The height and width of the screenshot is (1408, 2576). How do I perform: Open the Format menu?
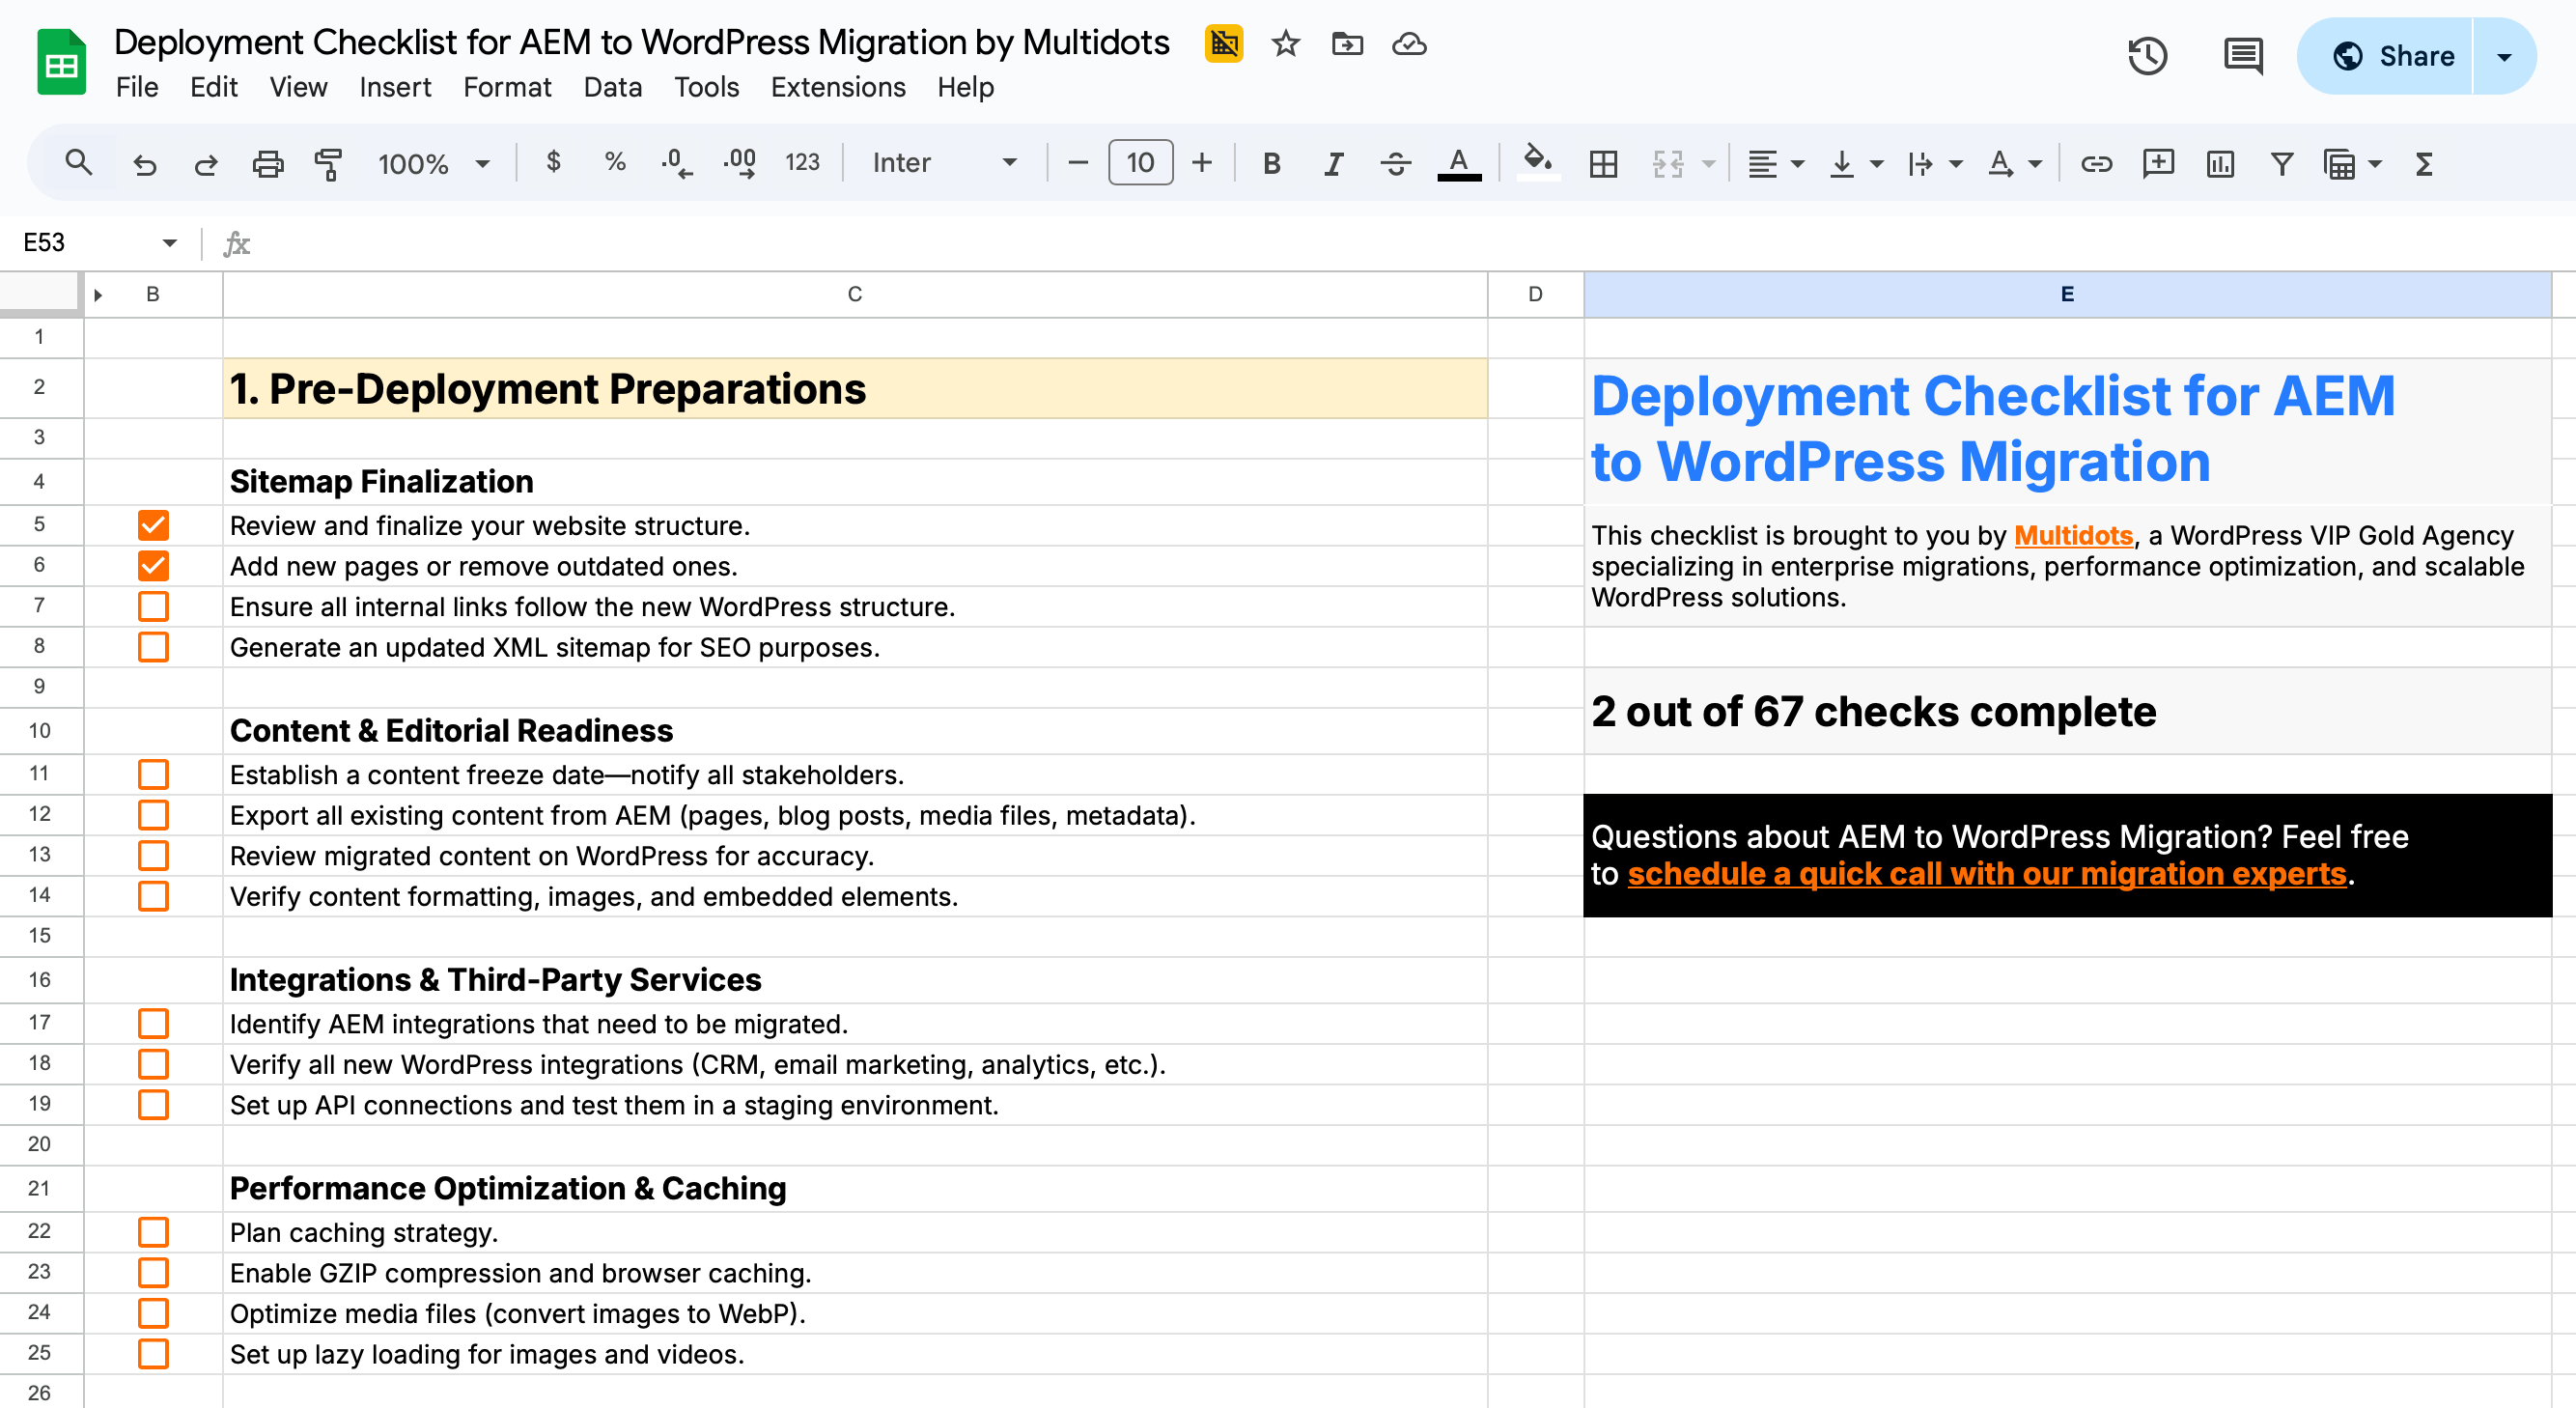click(x=507, y=87)
